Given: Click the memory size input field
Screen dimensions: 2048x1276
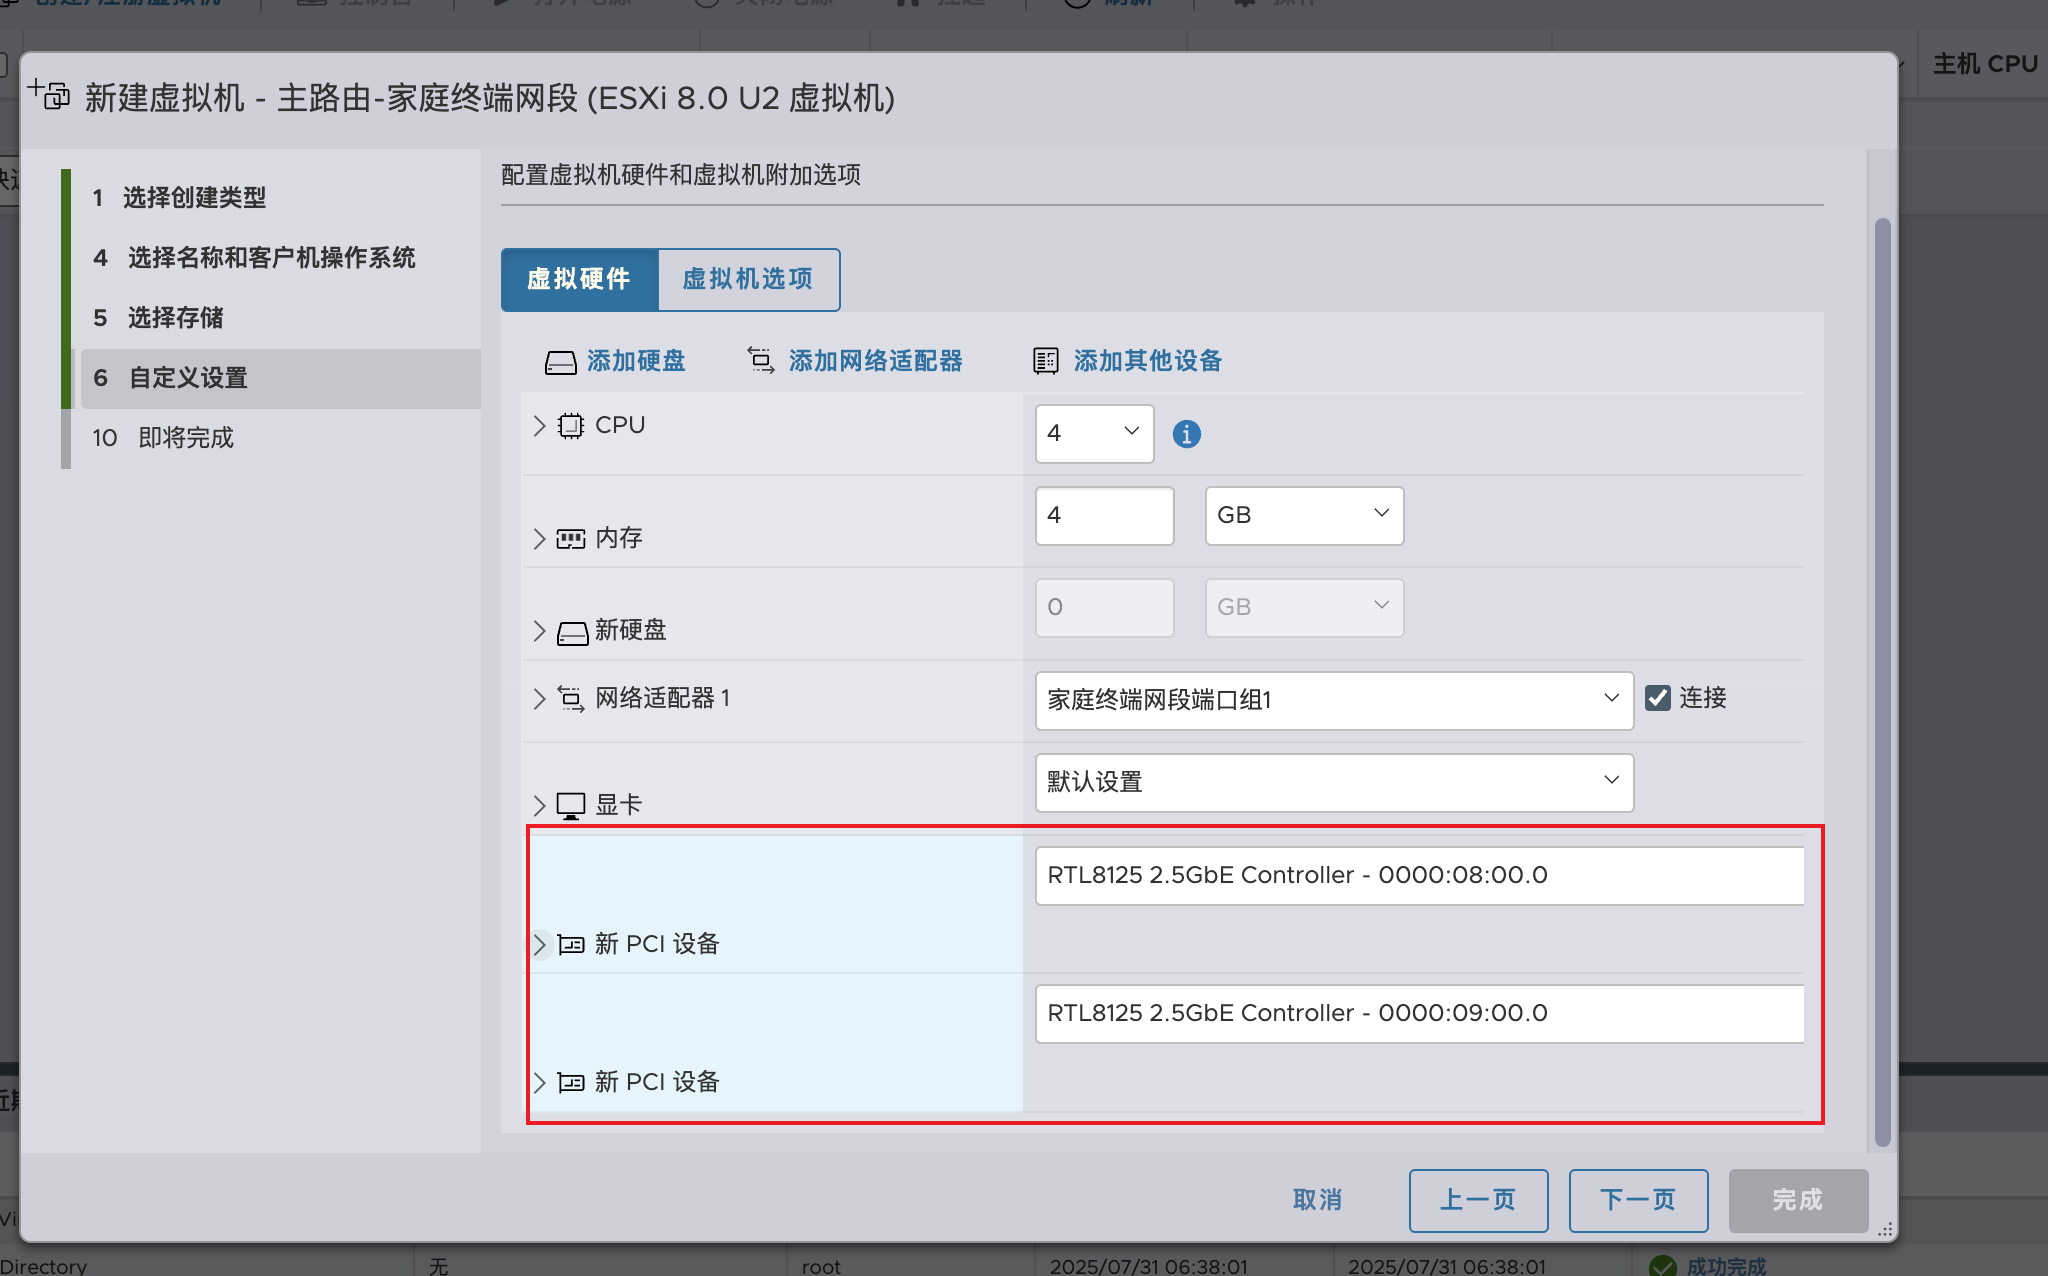Looking at the screenshot, I should coord(1104,516).
